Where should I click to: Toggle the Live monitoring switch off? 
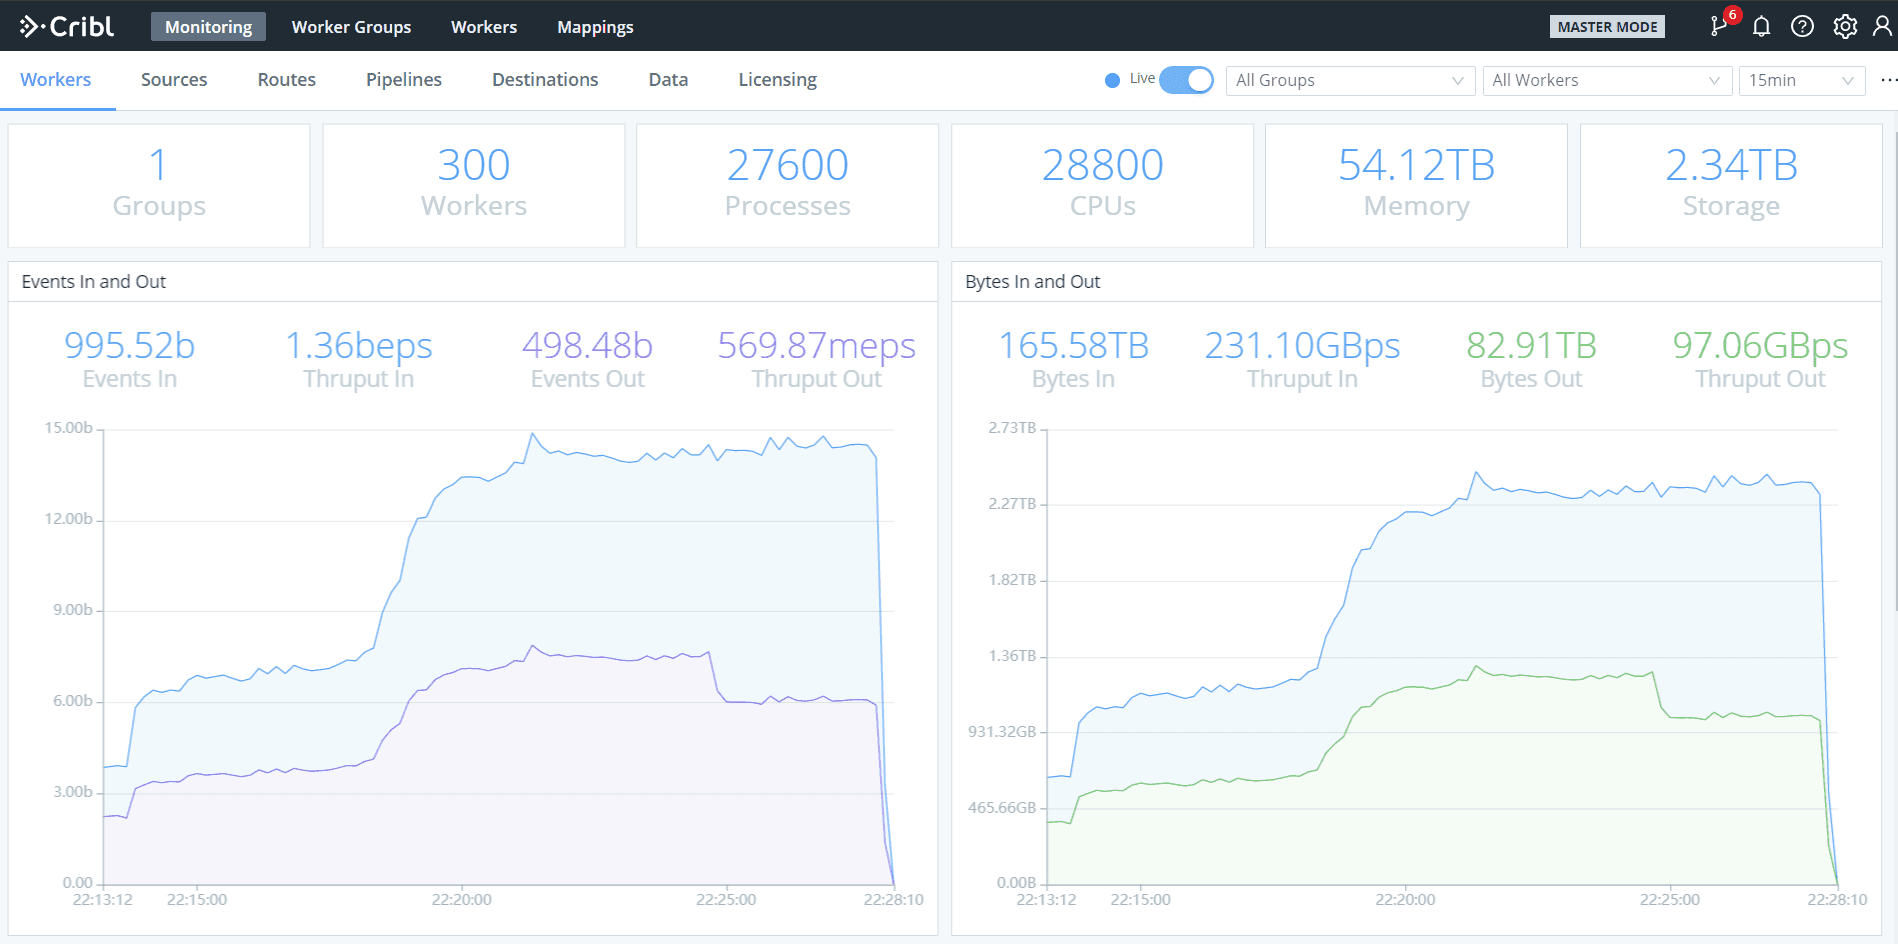[1186, 80]
